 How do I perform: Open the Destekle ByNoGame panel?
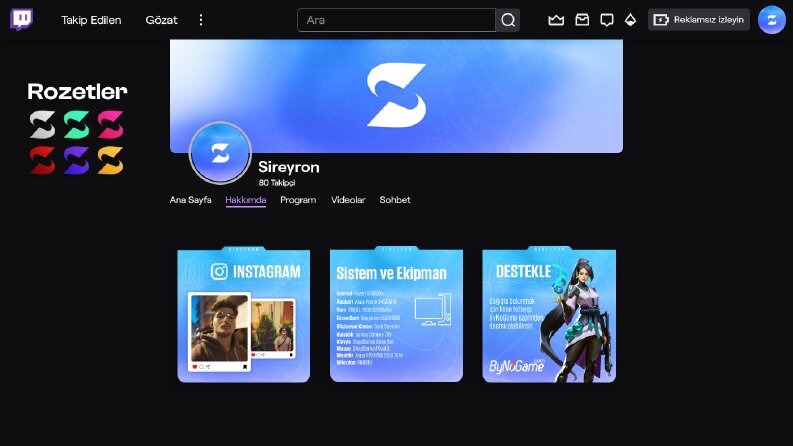[549, 314]
